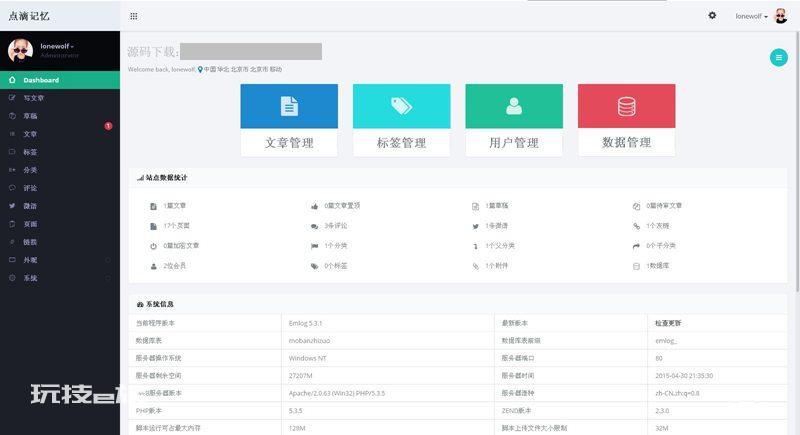Click the thumbs-up icon for 0篇文章置顶
Screen dimensions: 800x435
tap(315, 207)
